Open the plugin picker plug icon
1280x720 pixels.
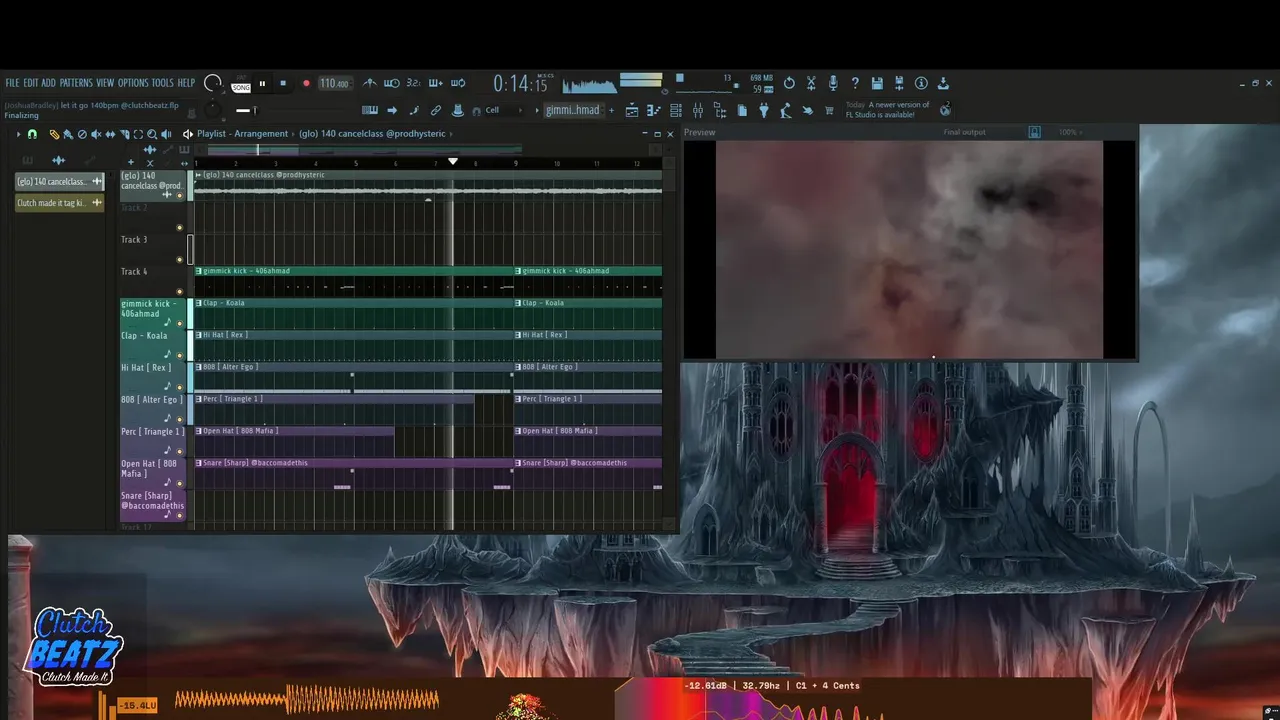pos(764,110)
